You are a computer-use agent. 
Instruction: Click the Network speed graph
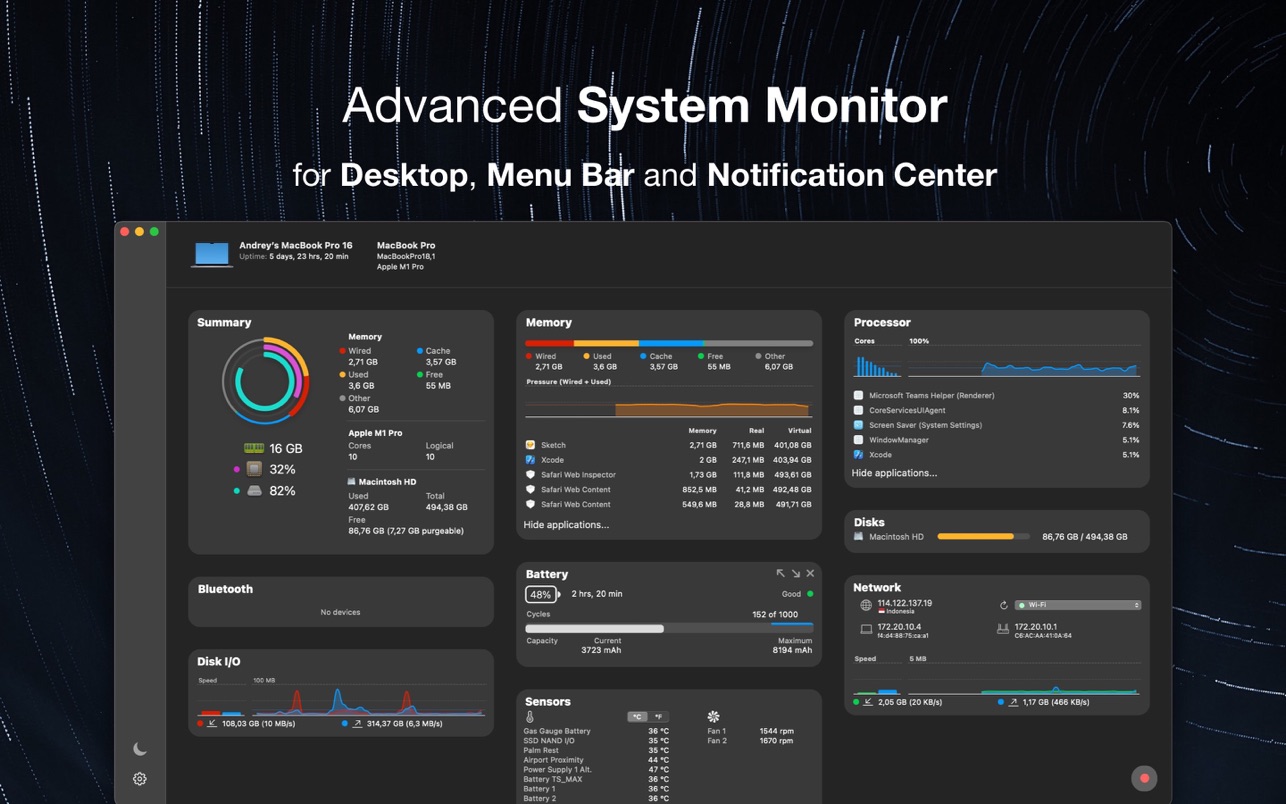pyautogui.click(x=1022, y=681)
